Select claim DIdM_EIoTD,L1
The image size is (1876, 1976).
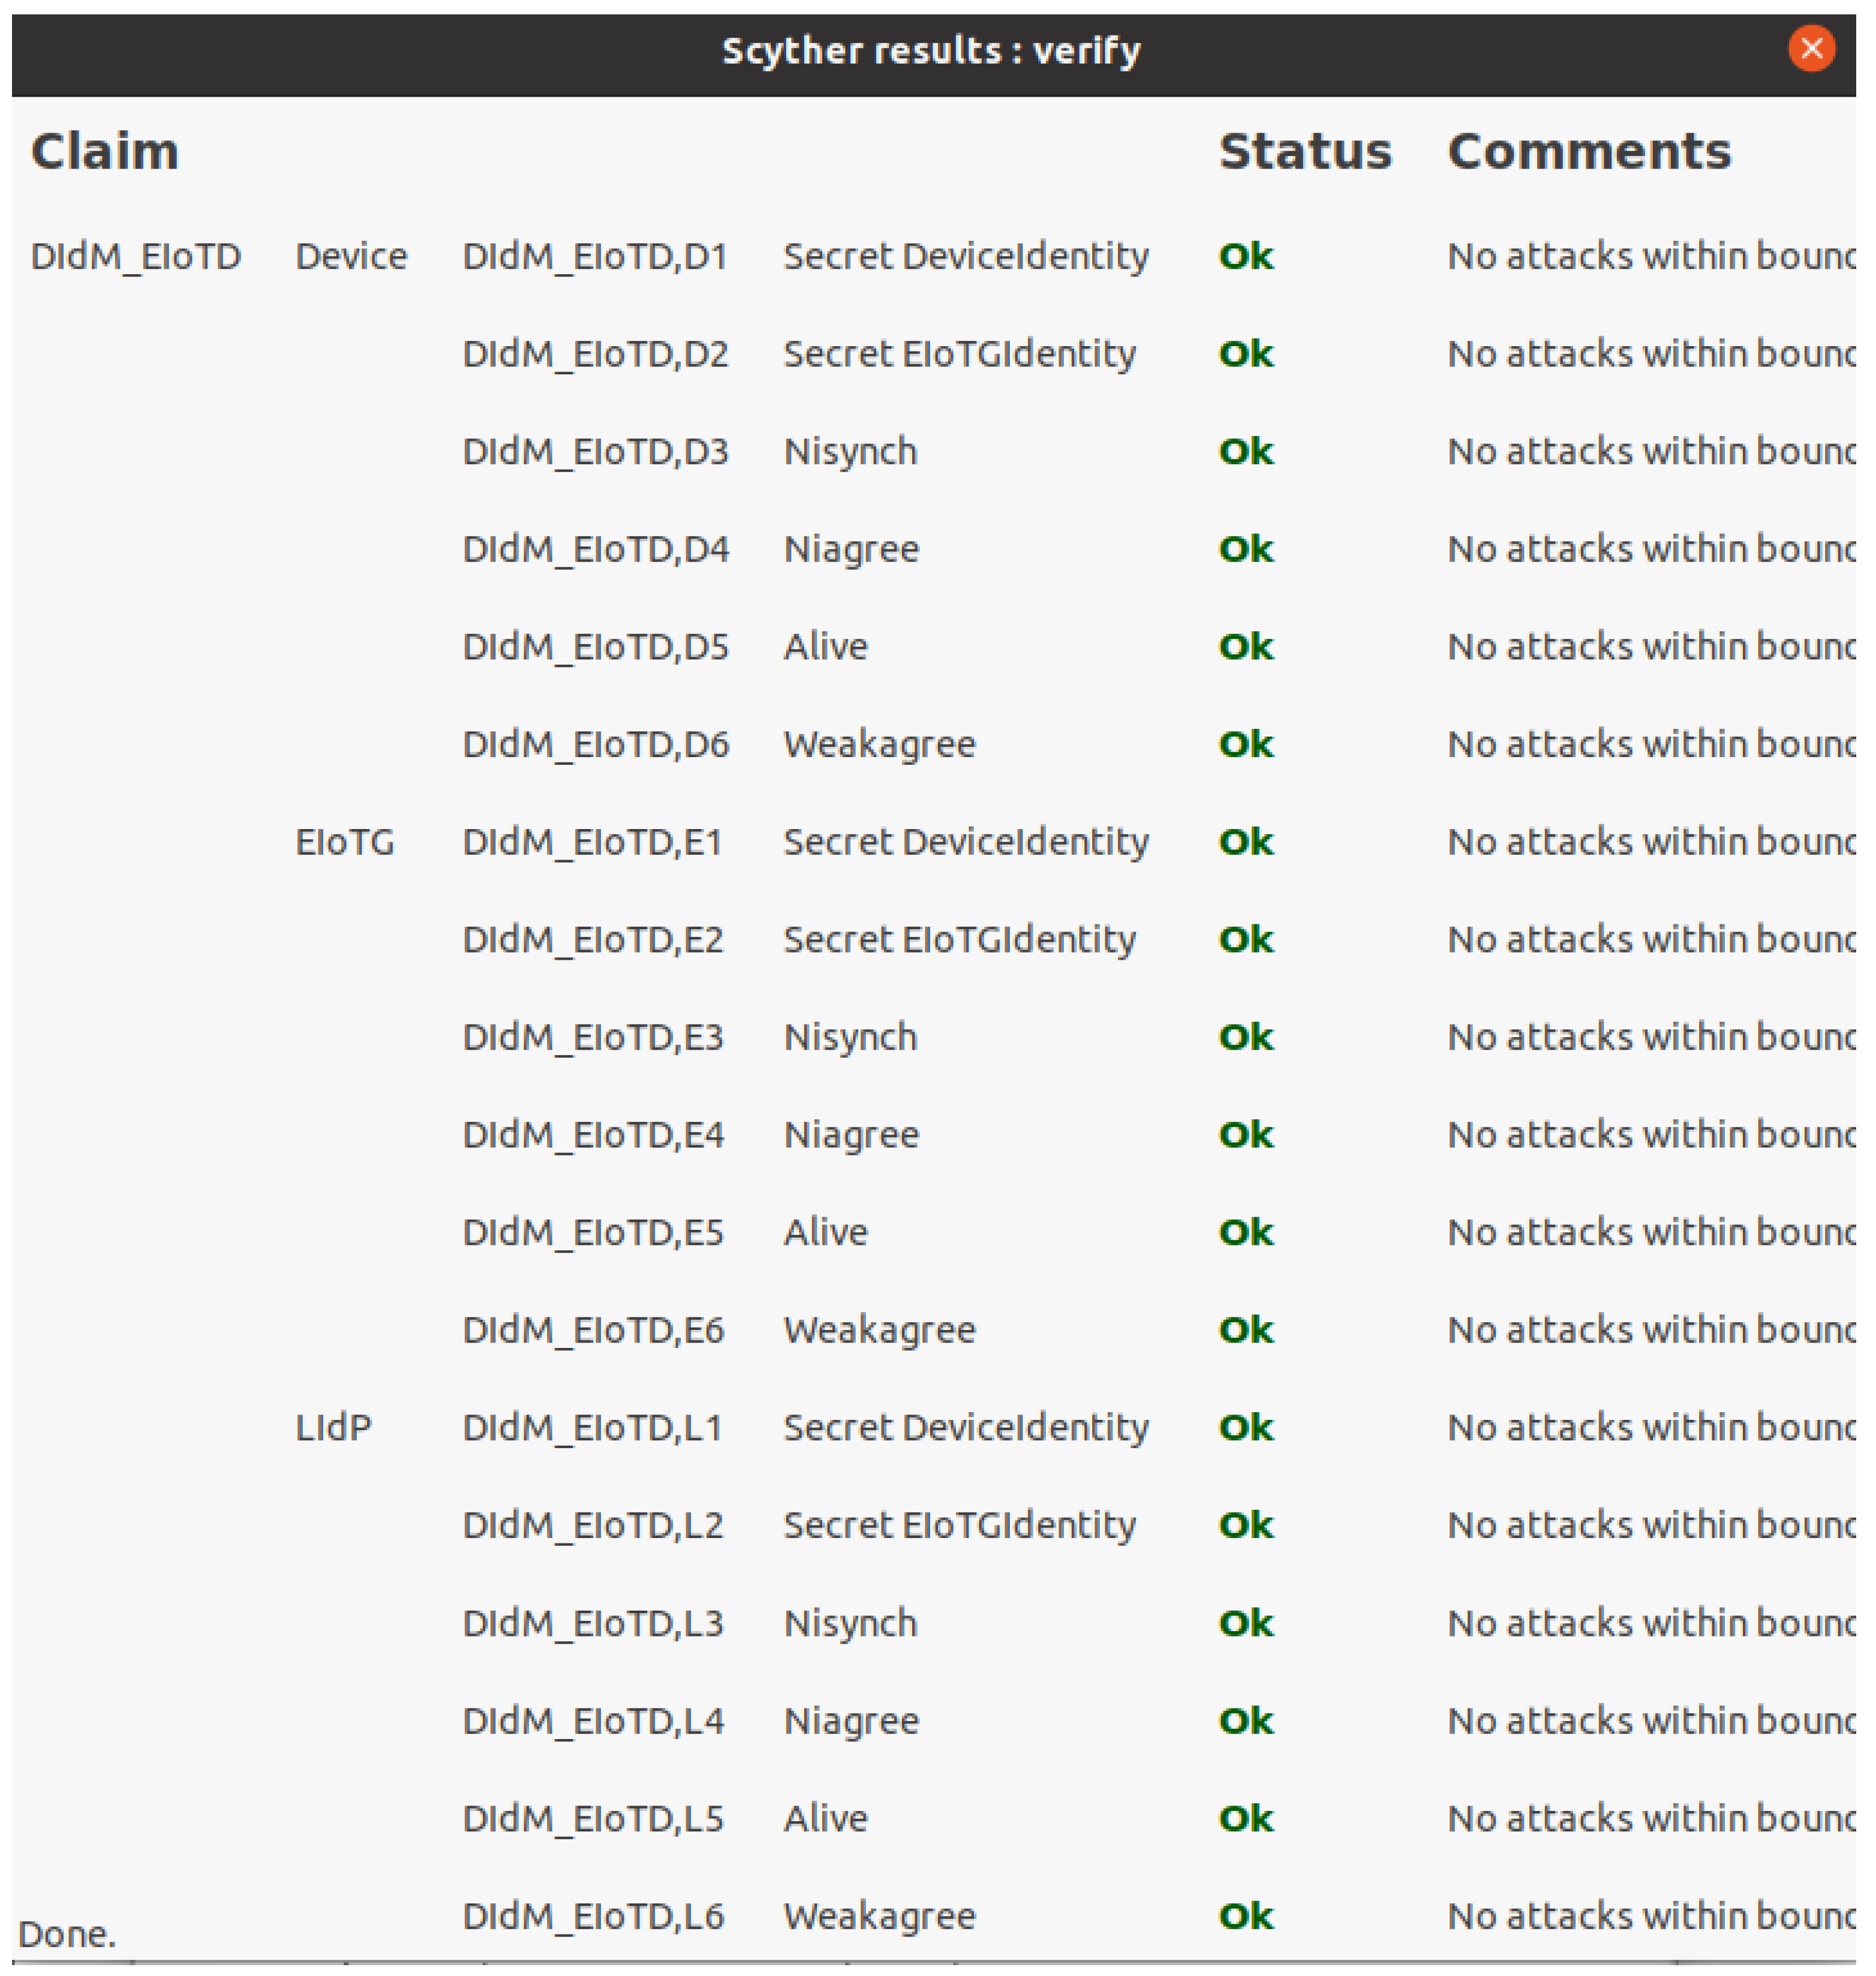pos(592,1427)
